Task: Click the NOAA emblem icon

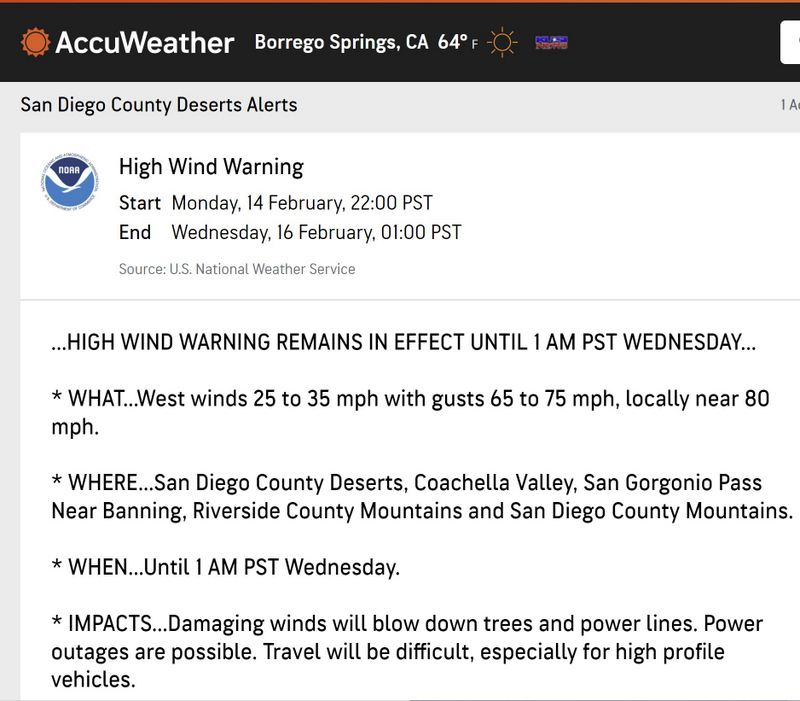Action: click(69, 181)
